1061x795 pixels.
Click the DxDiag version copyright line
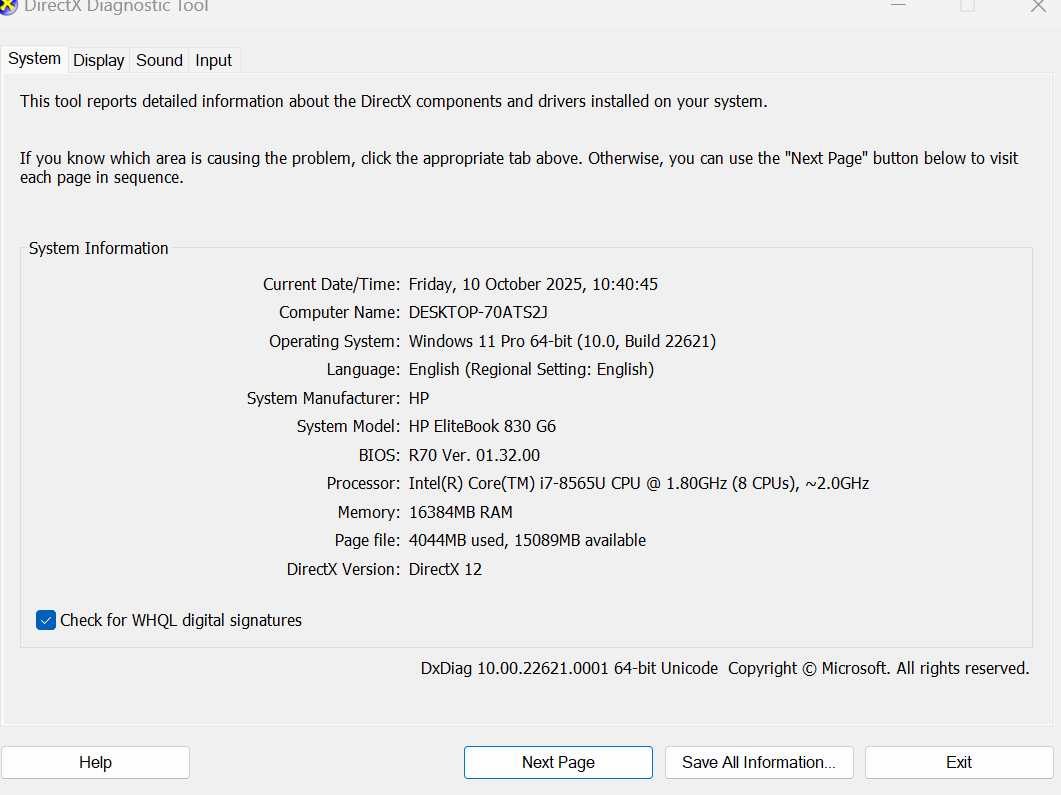pos(724,668)
